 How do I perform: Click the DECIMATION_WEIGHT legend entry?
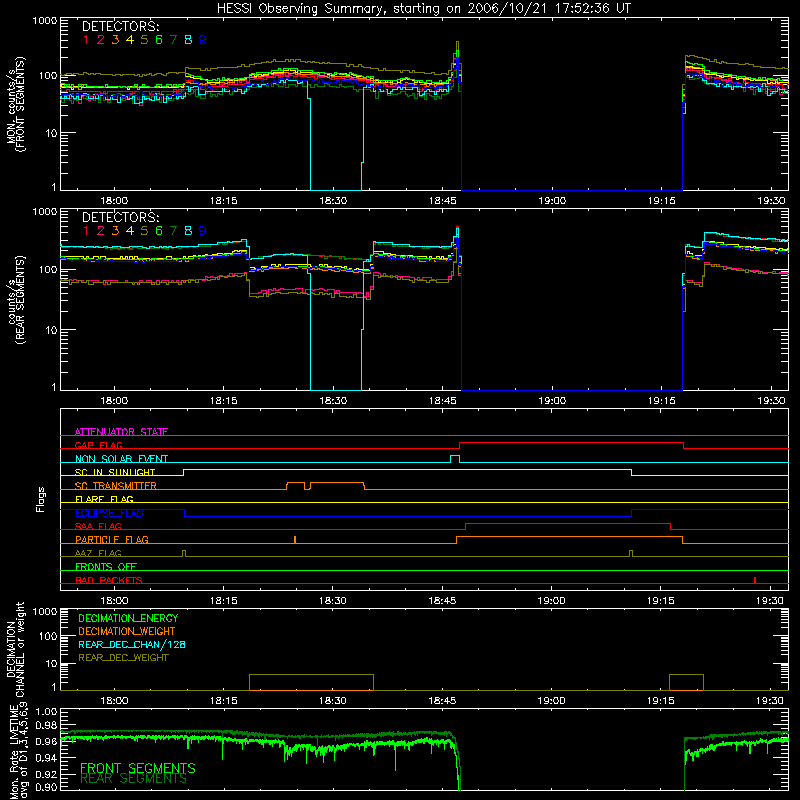point(127,631)
